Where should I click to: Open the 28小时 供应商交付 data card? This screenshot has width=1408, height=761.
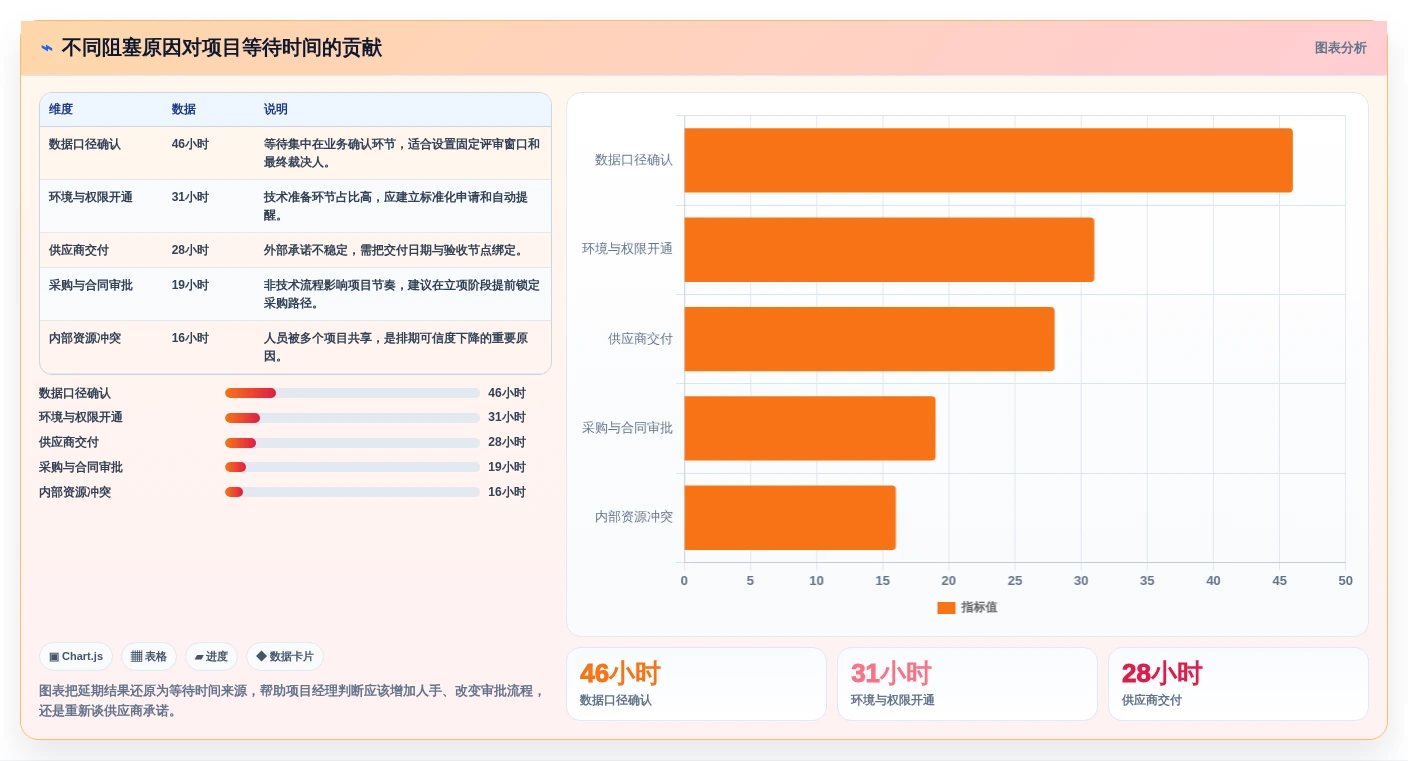pyautogui.click(x=1238, y=684)
